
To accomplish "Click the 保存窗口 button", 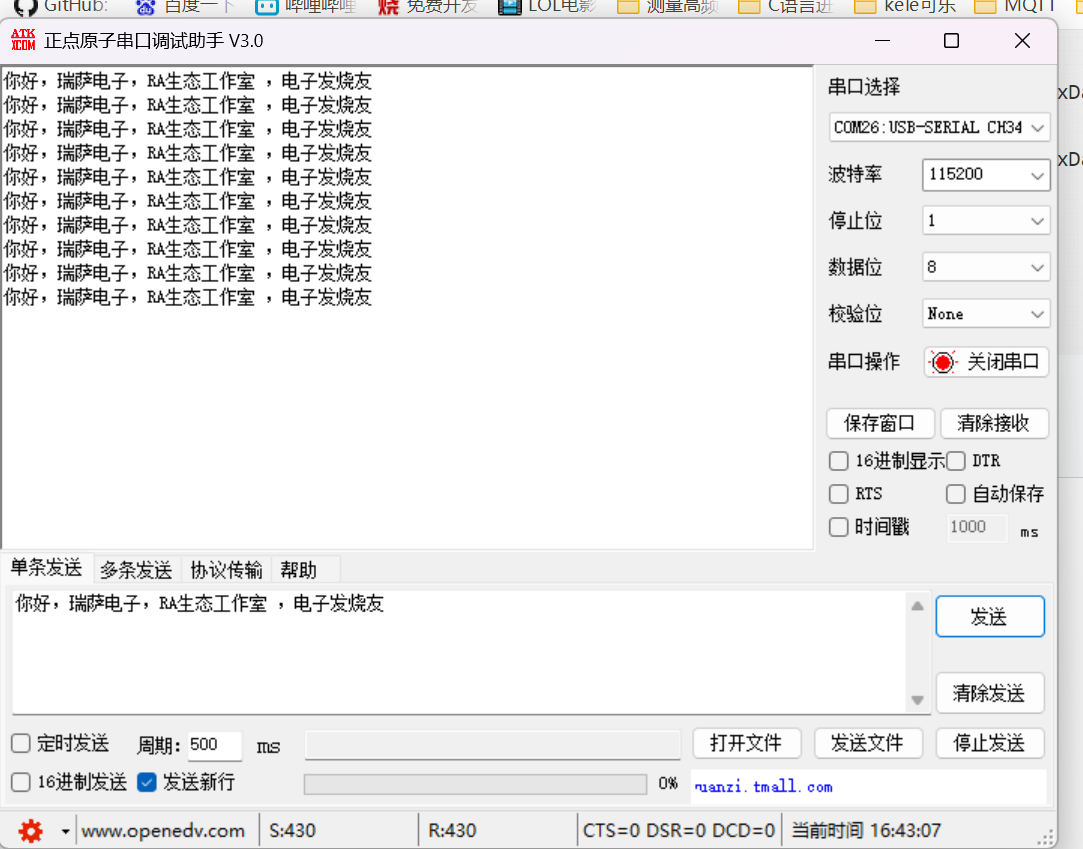I will [881, 423].
